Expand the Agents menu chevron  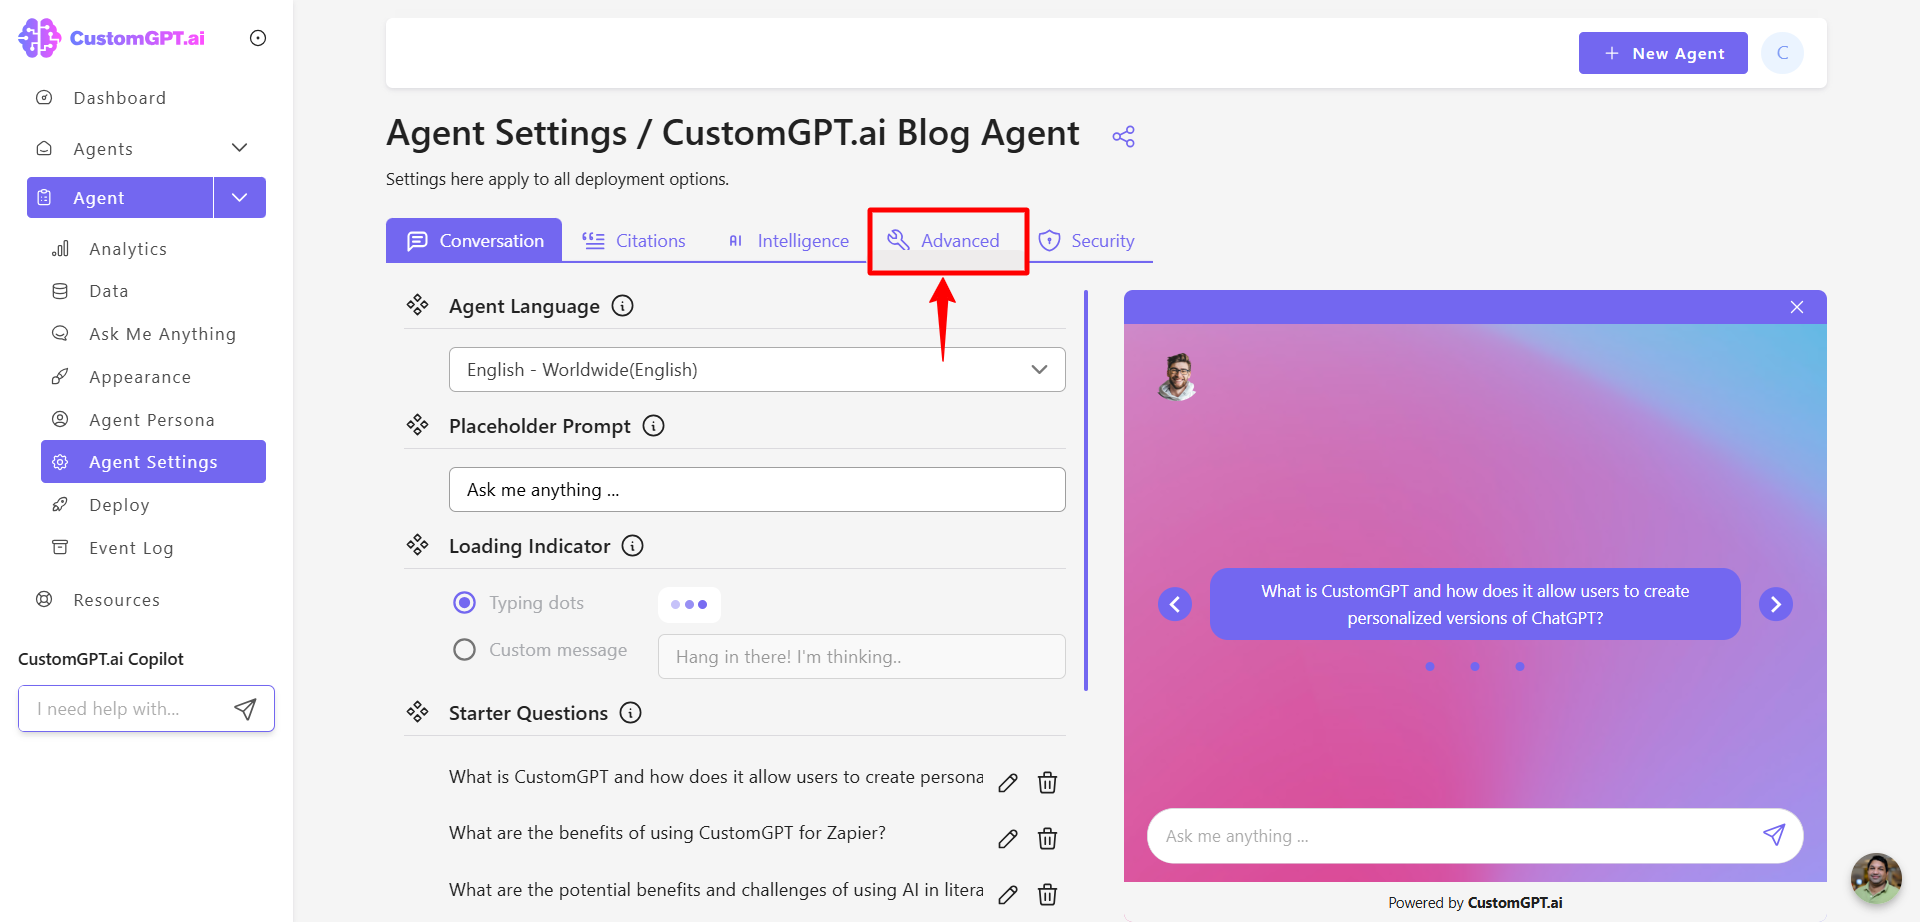pos(239,148)
